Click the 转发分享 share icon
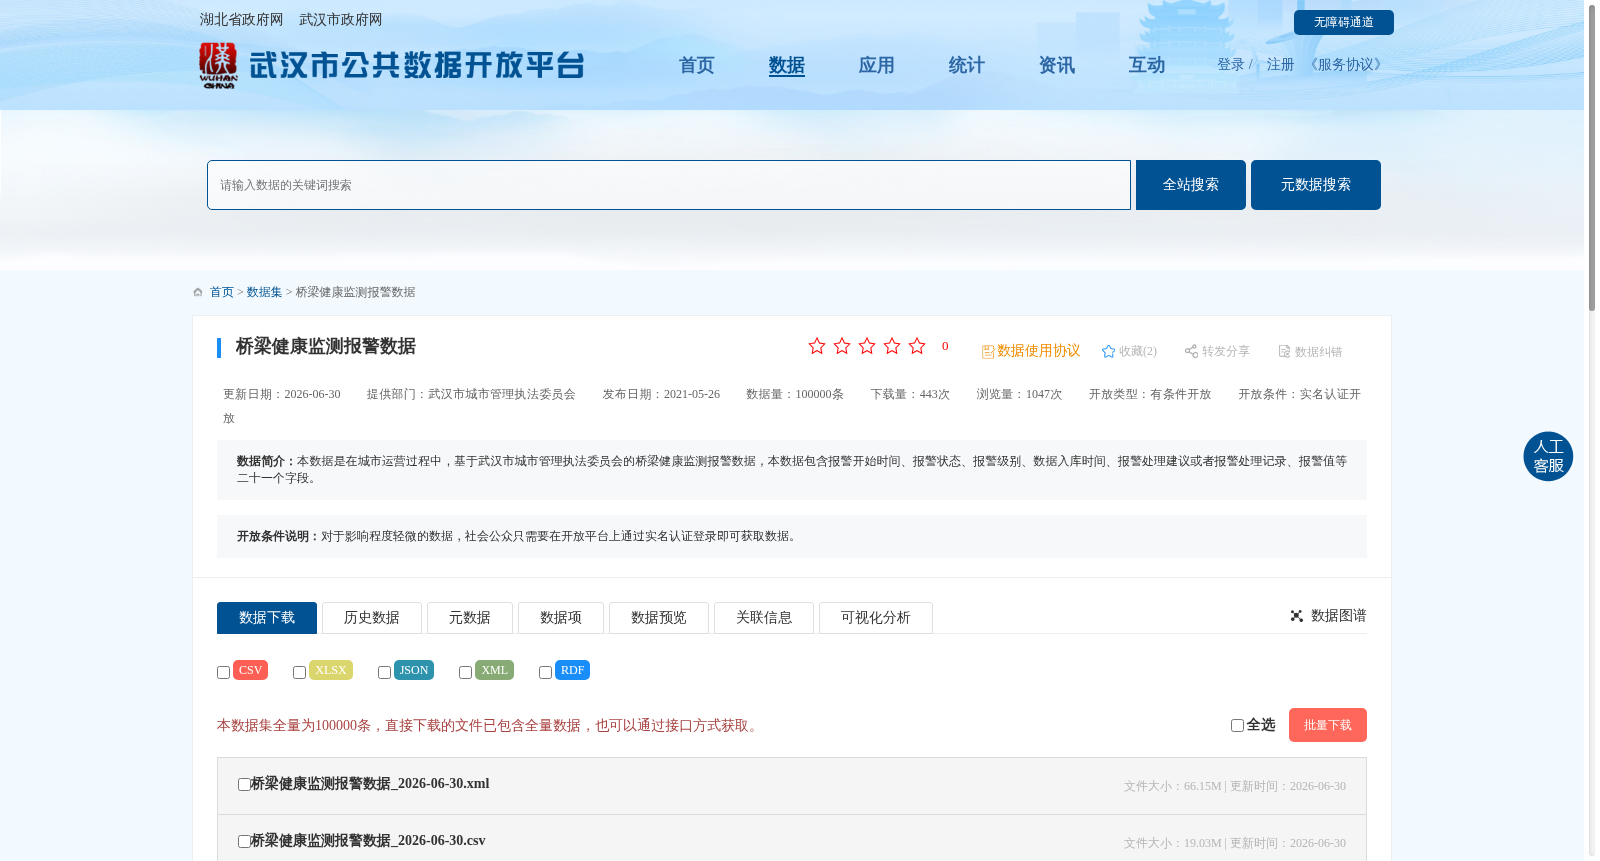The image size is (1600, 861). 1191,351
